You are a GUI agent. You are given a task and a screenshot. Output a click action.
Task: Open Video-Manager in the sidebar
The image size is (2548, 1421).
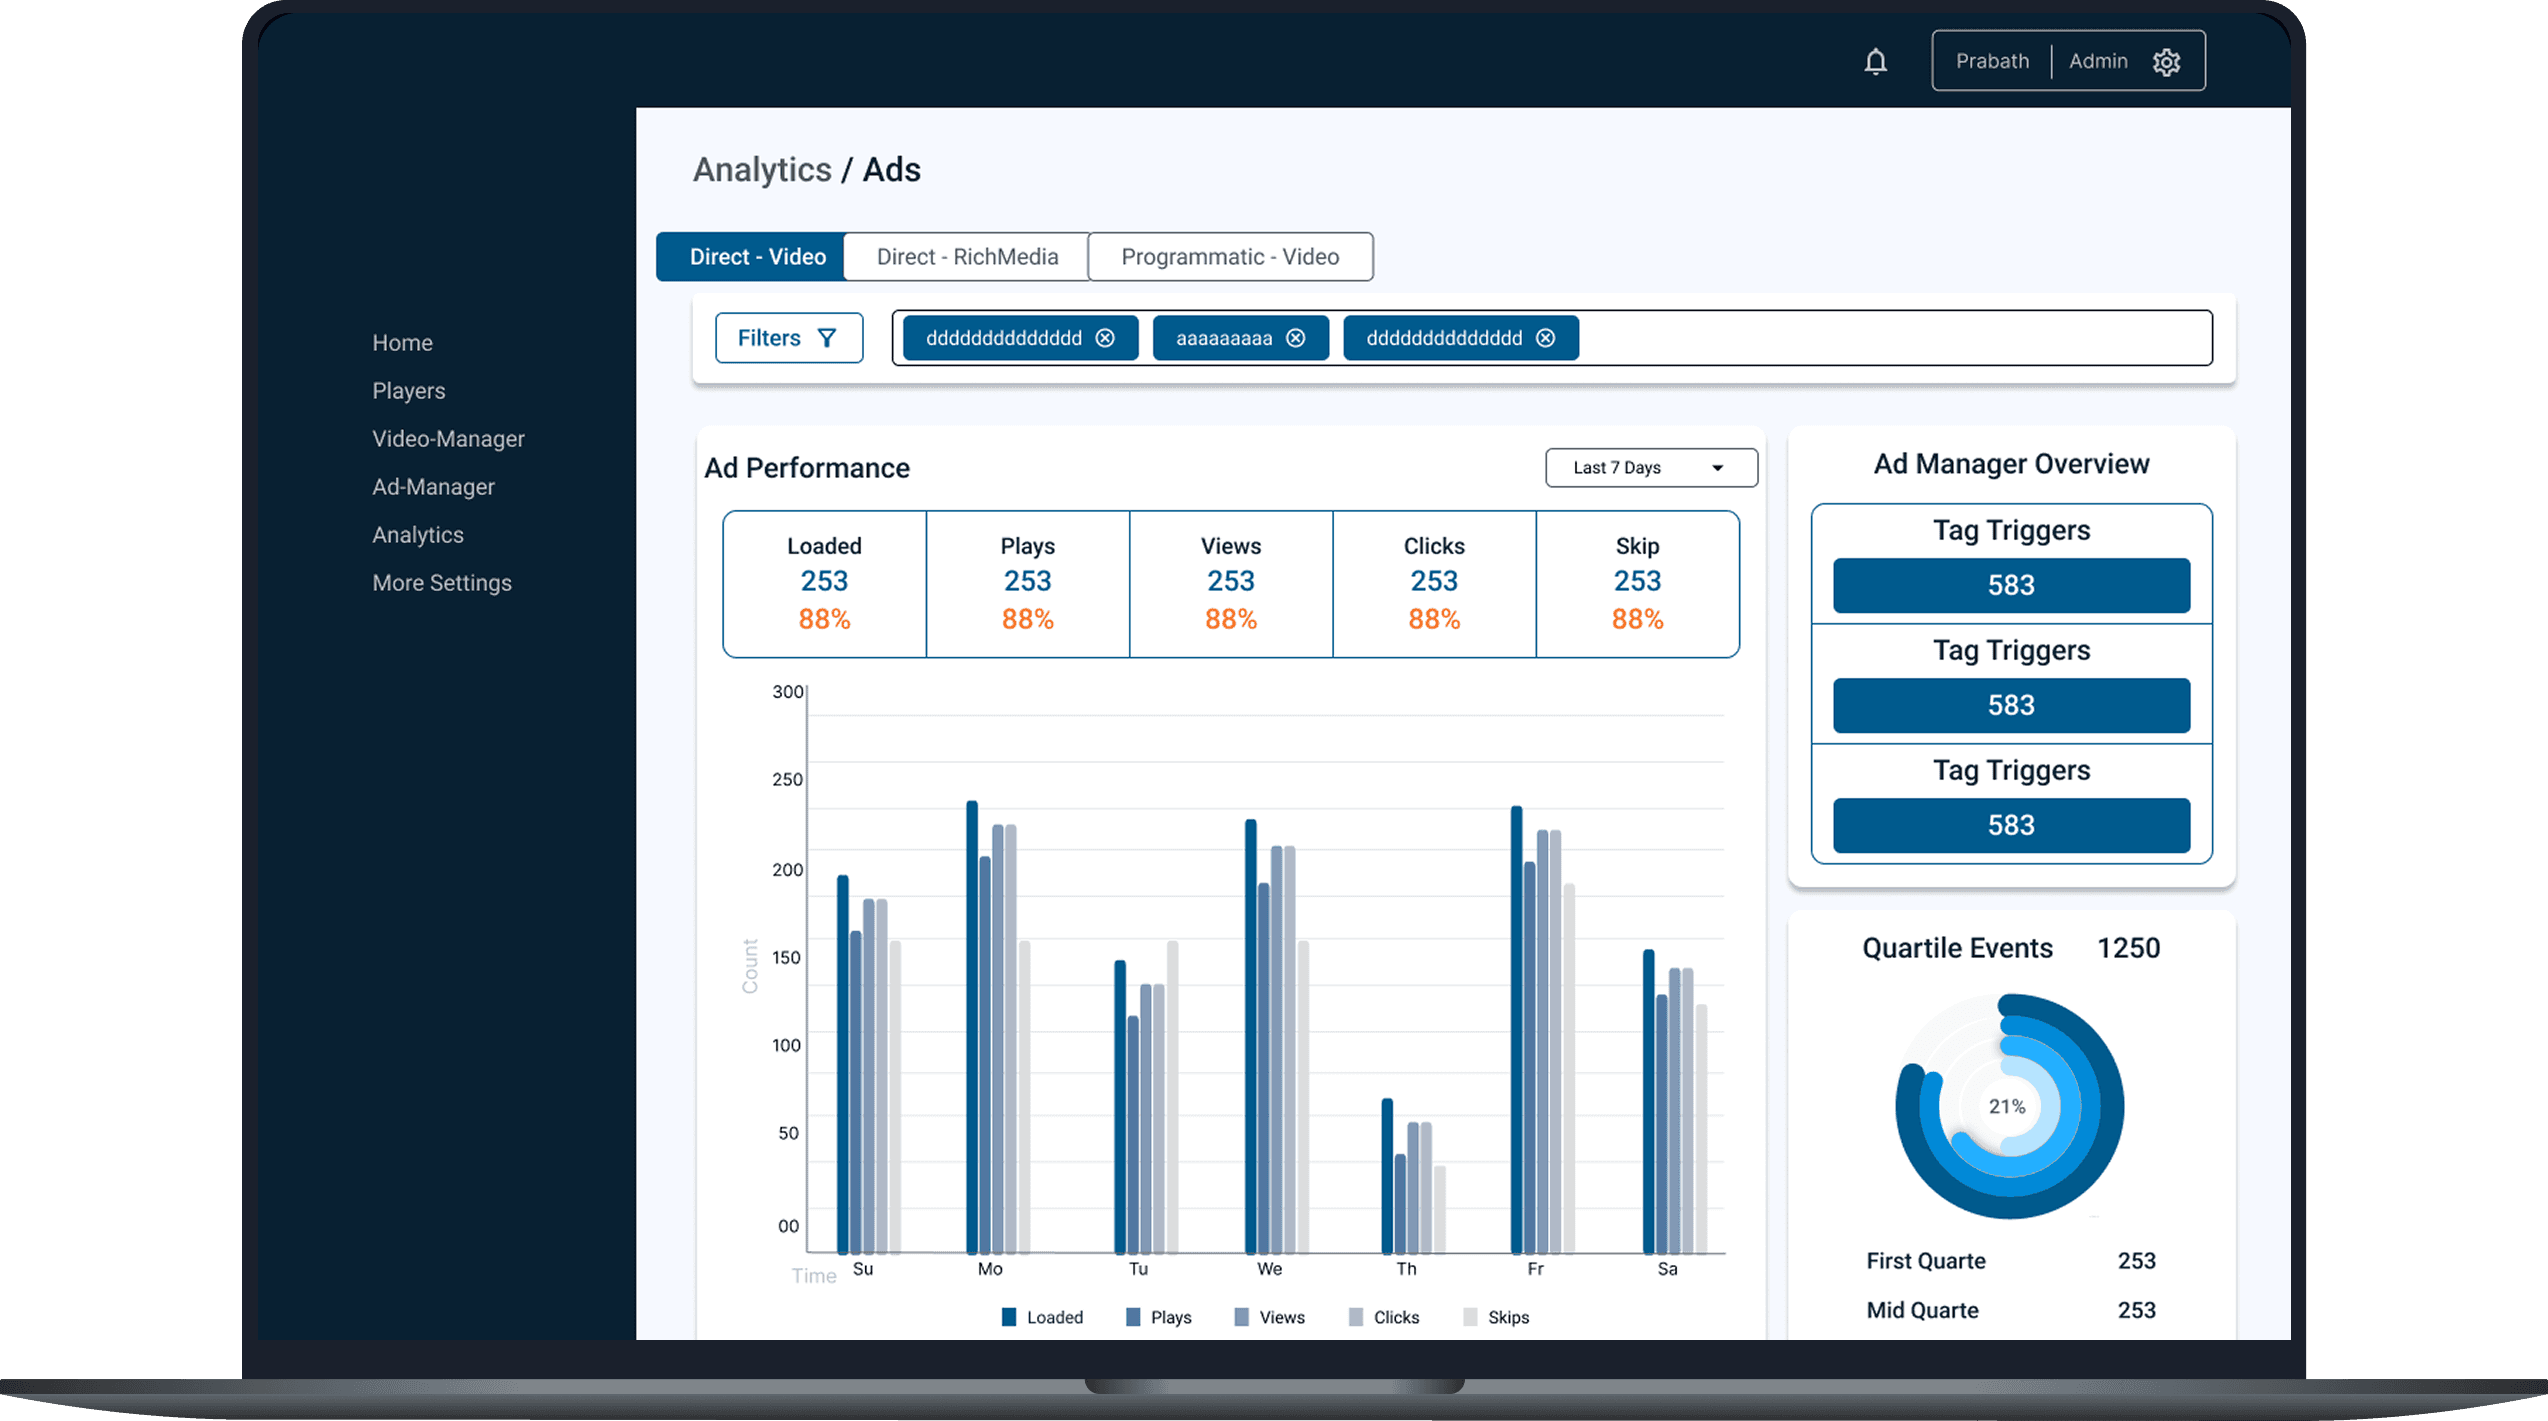point(448,439)
